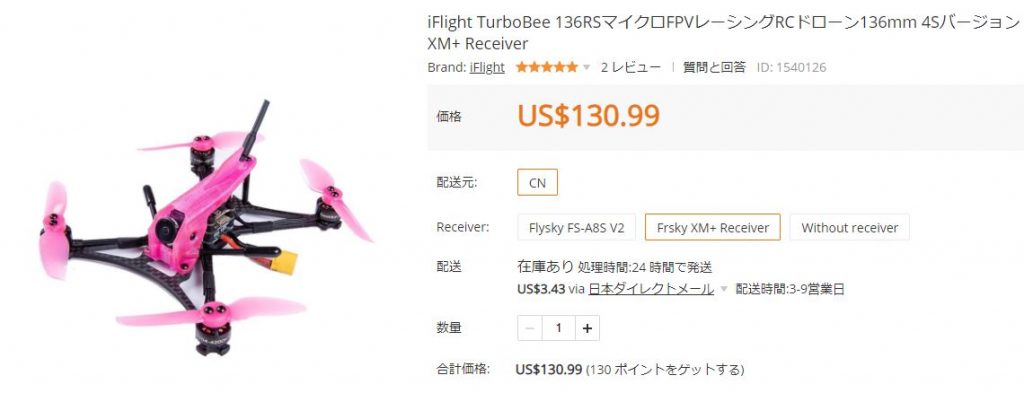Click the plus quantity button

(587, 328)
